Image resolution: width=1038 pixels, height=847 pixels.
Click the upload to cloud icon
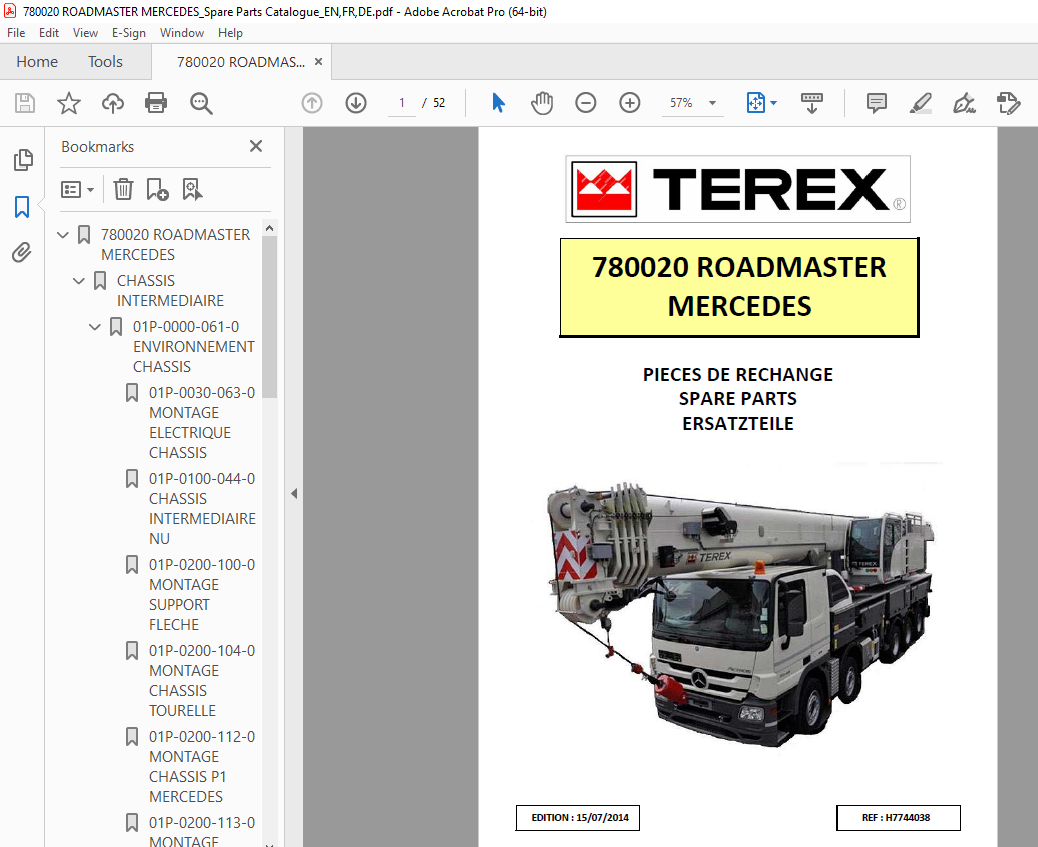[113, 103]
